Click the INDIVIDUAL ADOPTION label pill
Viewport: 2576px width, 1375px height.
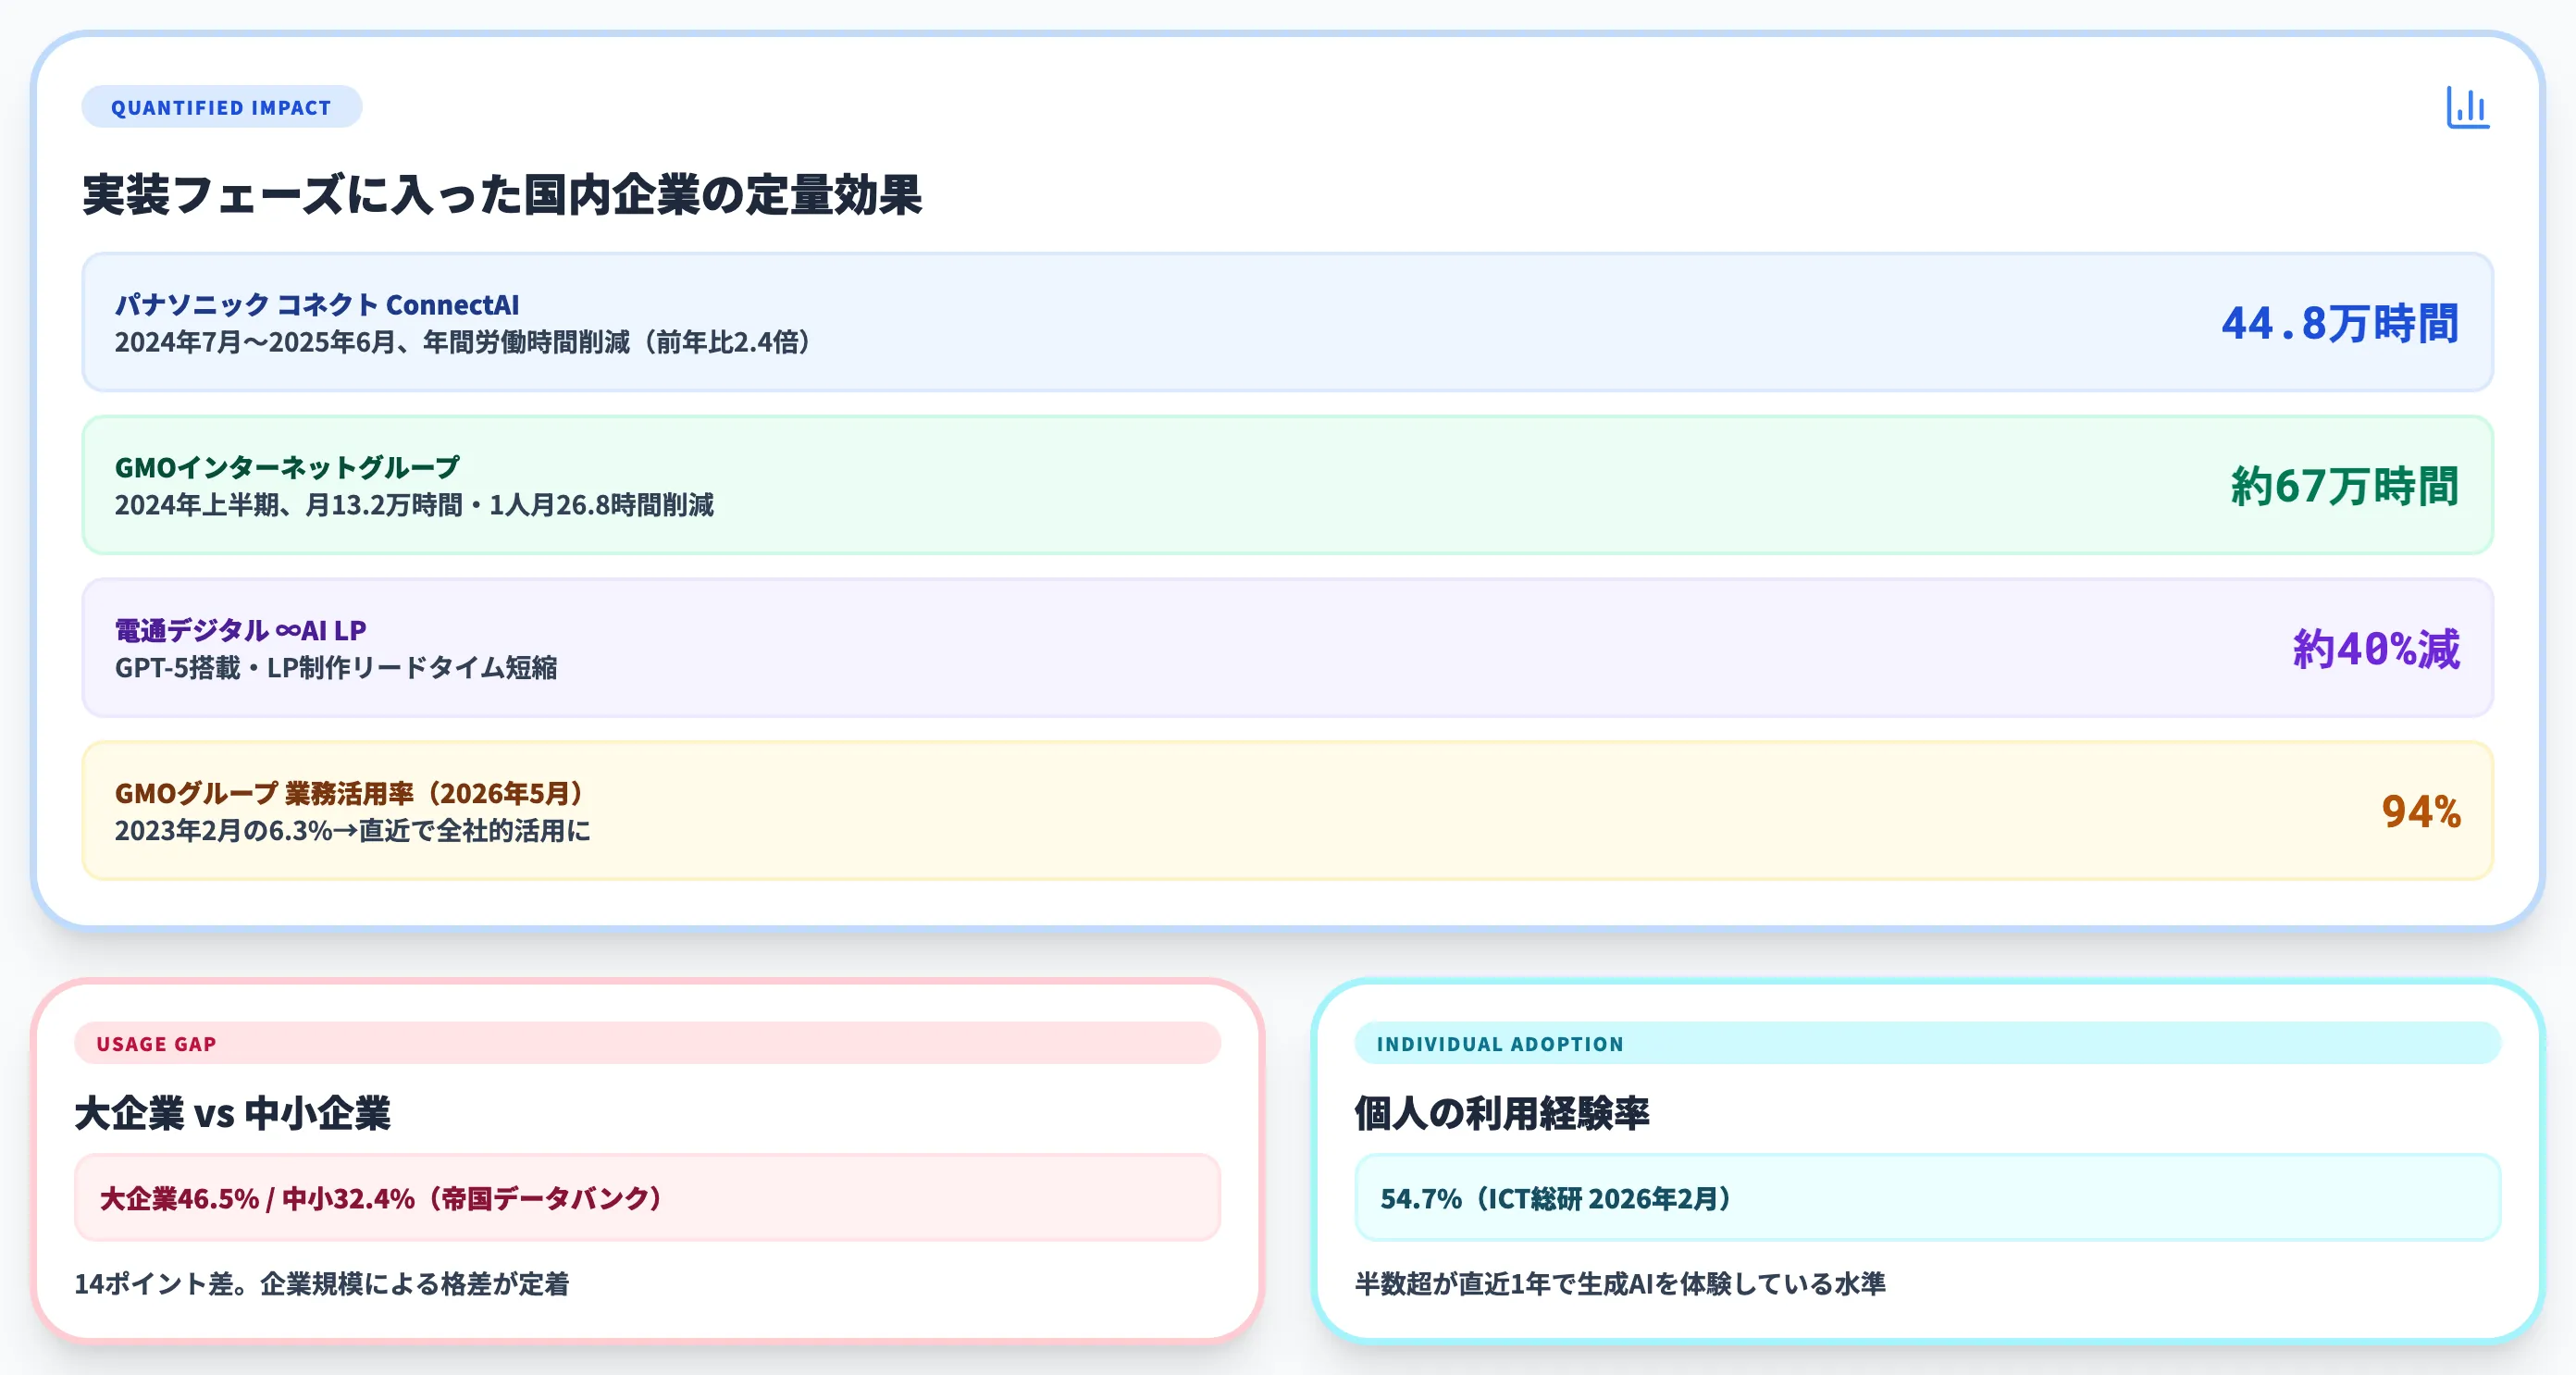coord(1927,1043)
